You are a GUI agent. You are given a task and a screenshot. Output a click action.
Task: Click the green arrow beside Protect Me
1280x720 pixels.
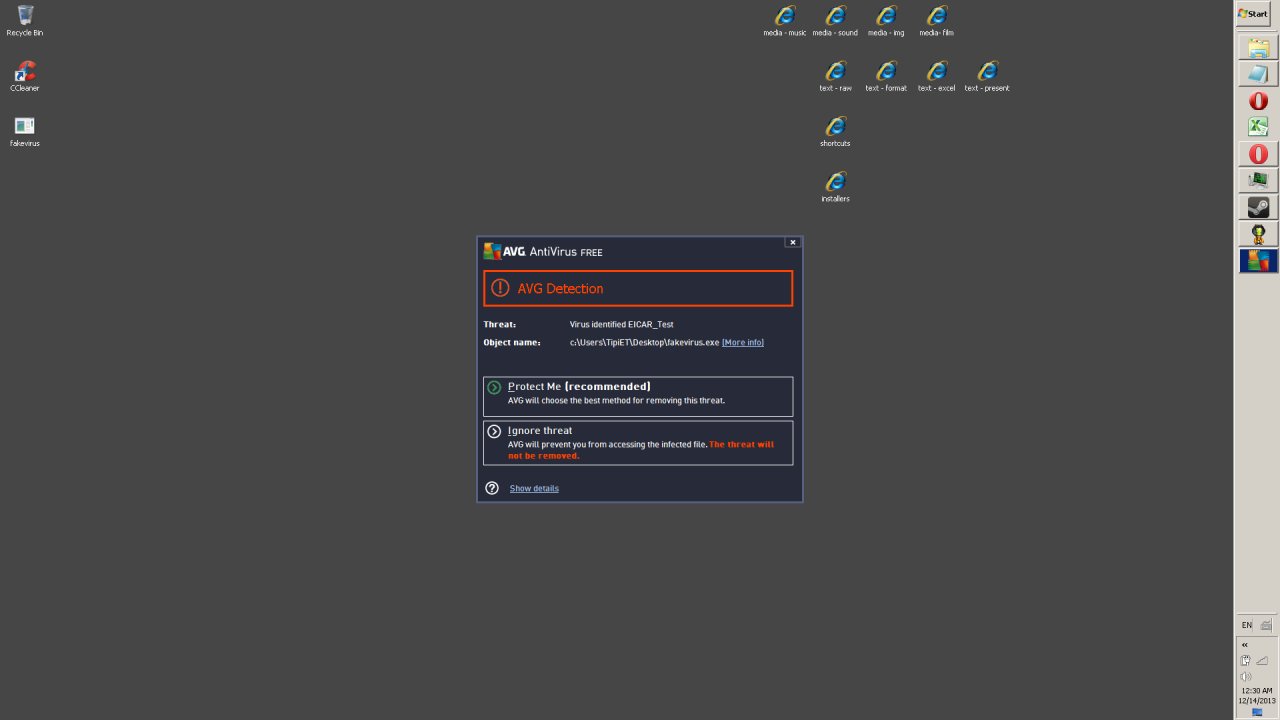(x=494, y=387)
